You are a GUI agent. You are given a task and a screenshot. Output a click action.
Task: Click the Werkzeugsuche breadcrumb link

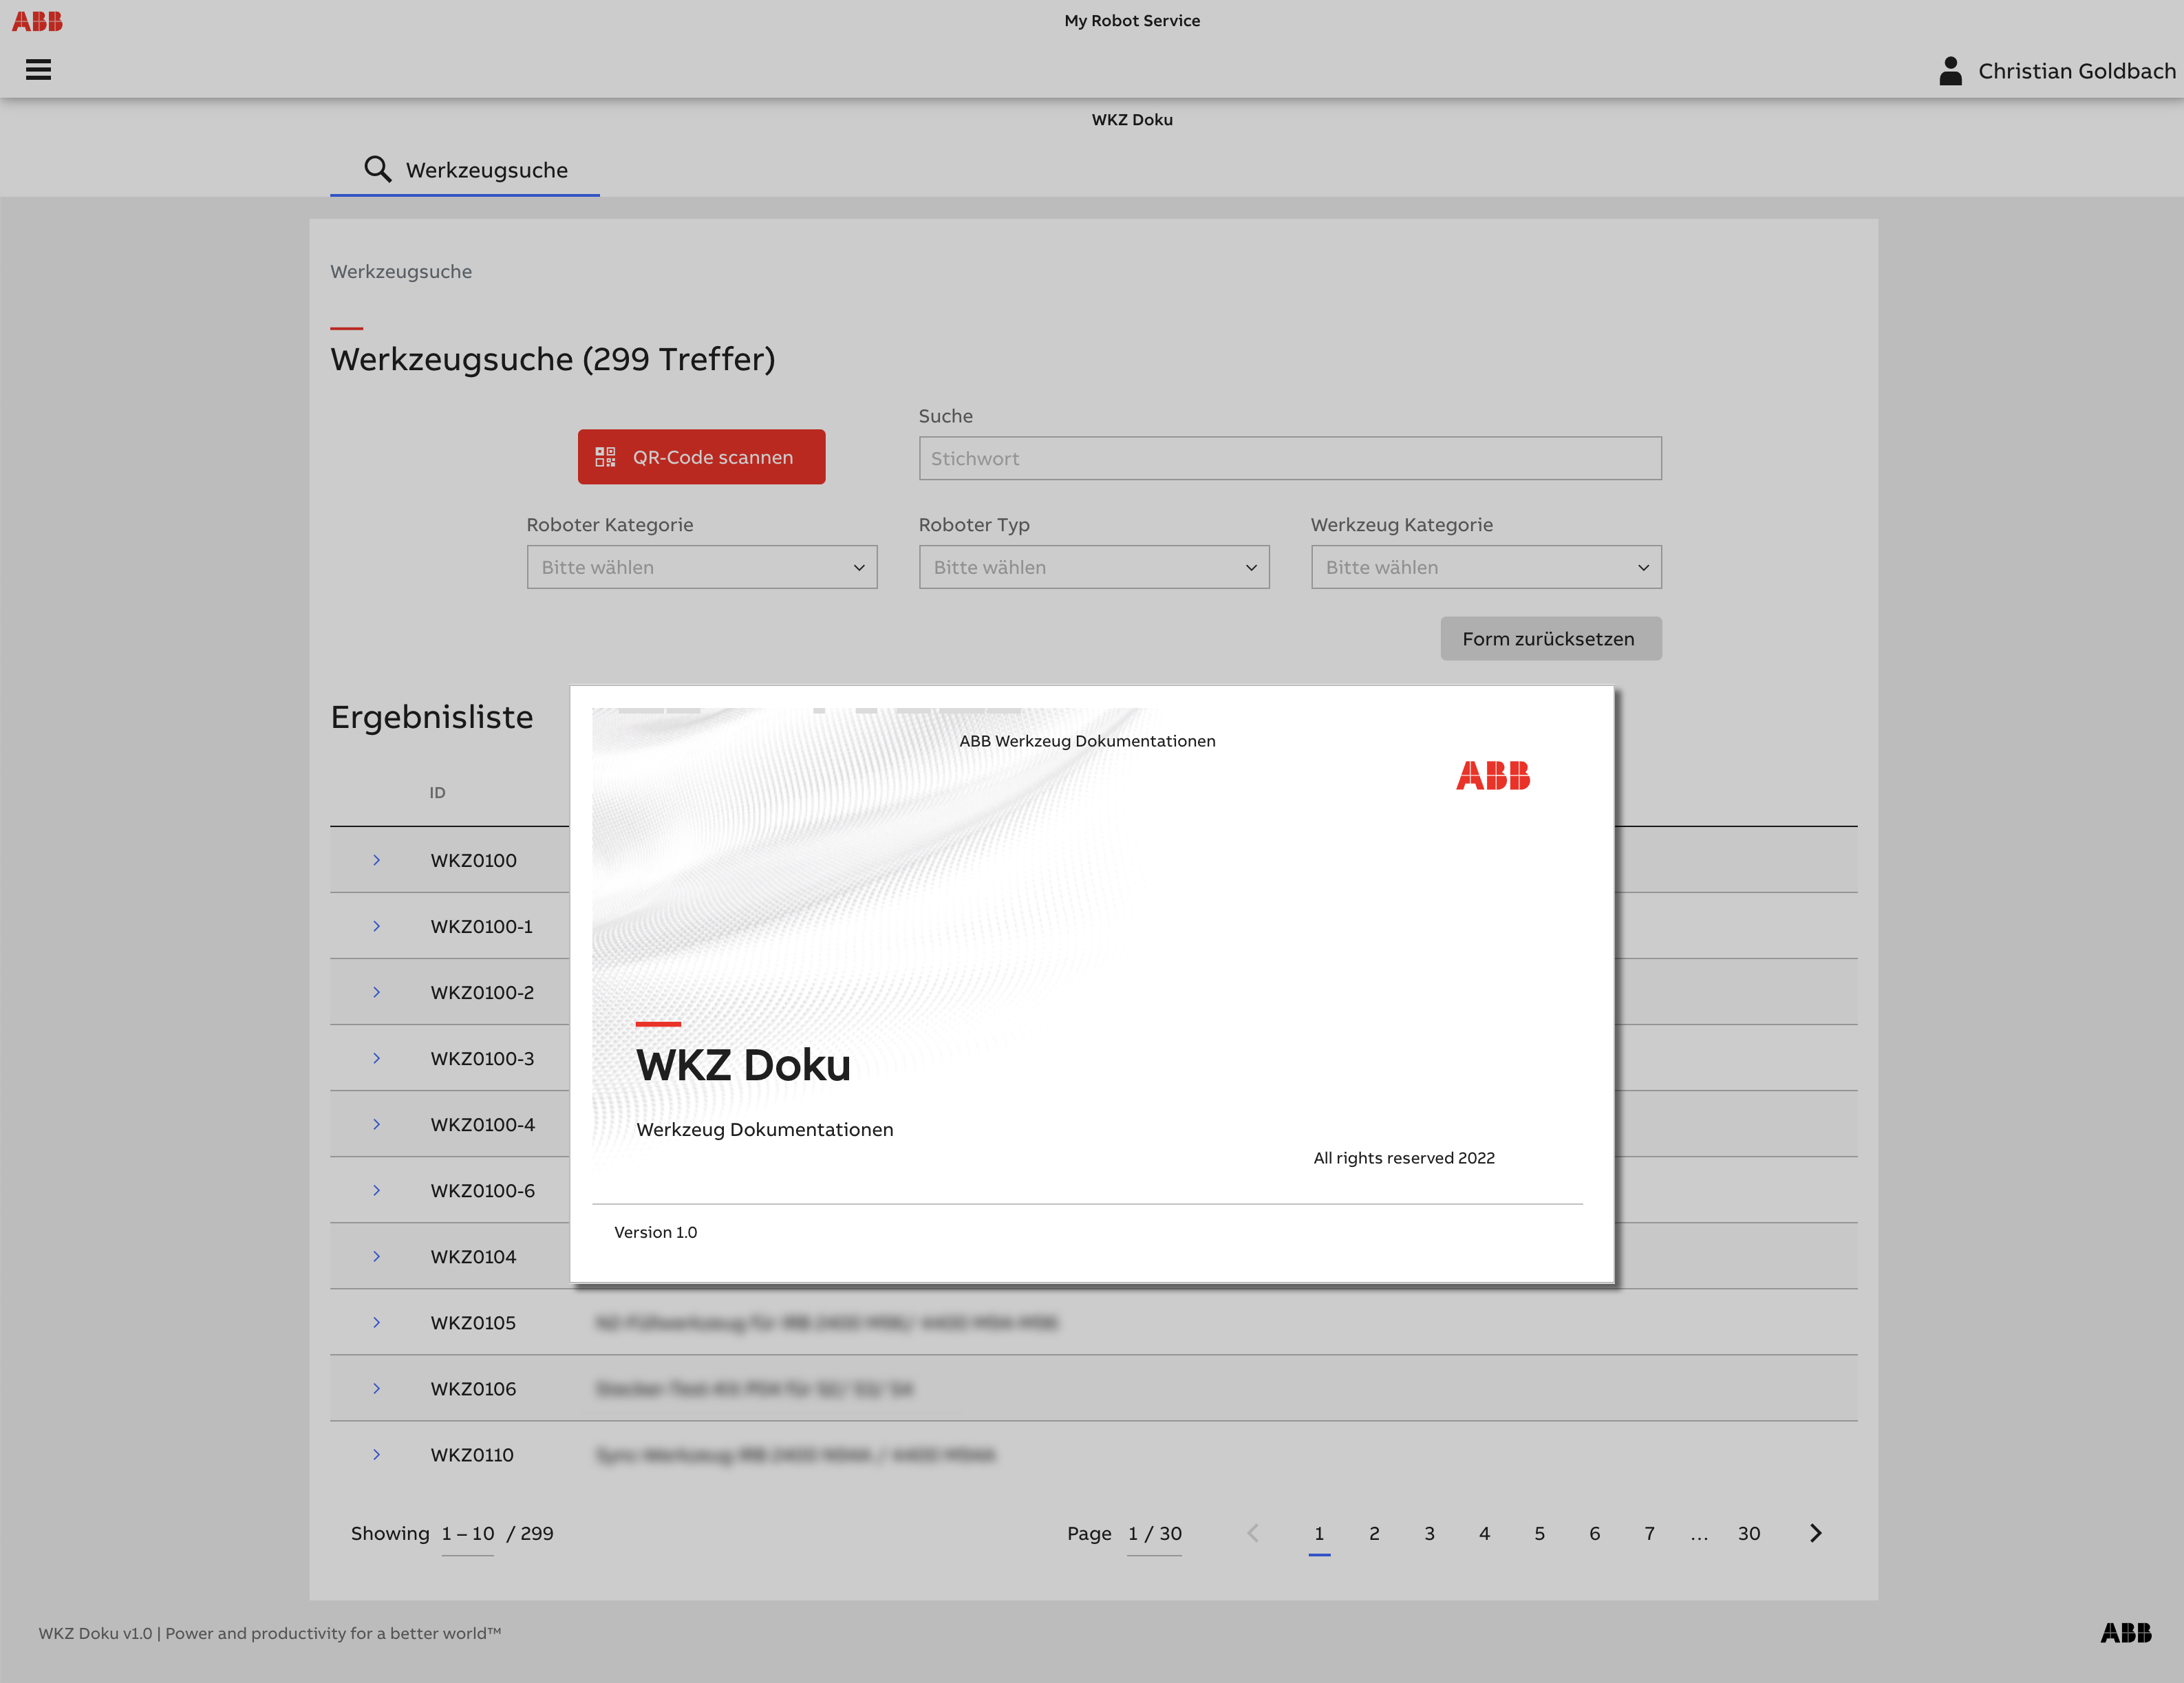(x=401, y=272)
